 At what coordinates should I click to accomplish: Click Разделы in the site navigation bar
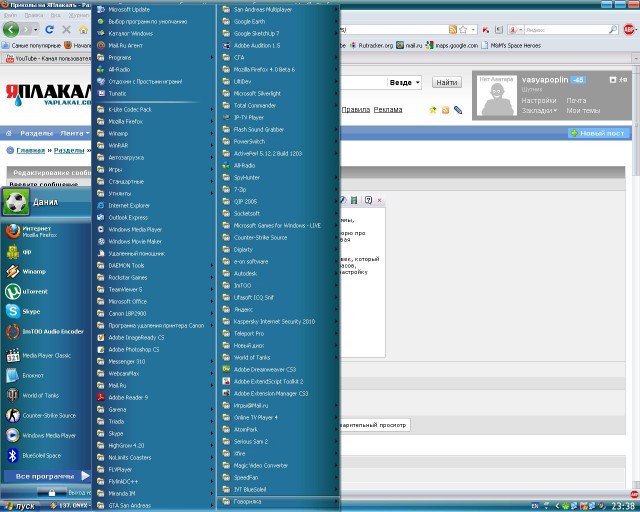click(x=36, y=133)
